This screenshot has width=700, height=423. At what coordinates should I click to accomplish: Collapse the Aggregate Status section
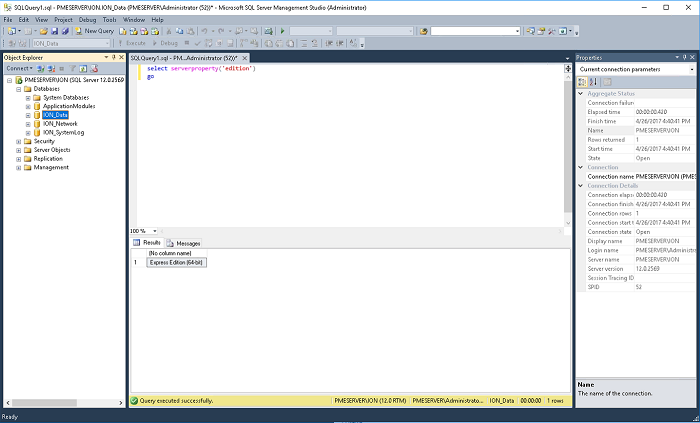tap(581, 94)
